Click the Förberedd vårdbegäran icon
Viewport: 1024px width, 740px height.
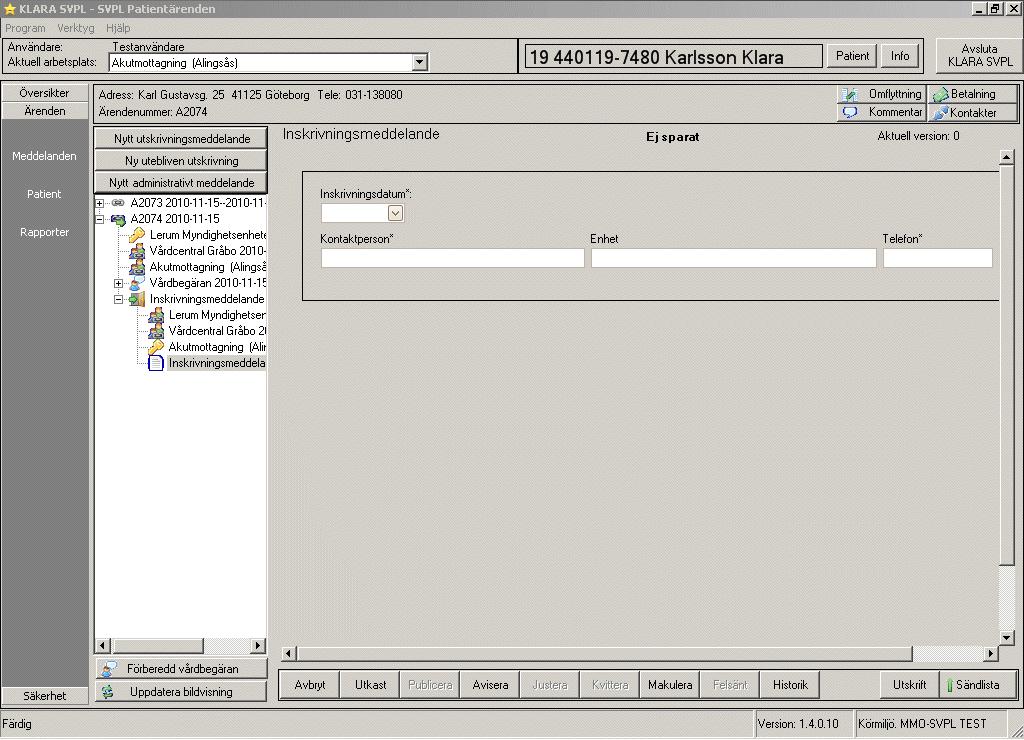click(x=109, y=669)
